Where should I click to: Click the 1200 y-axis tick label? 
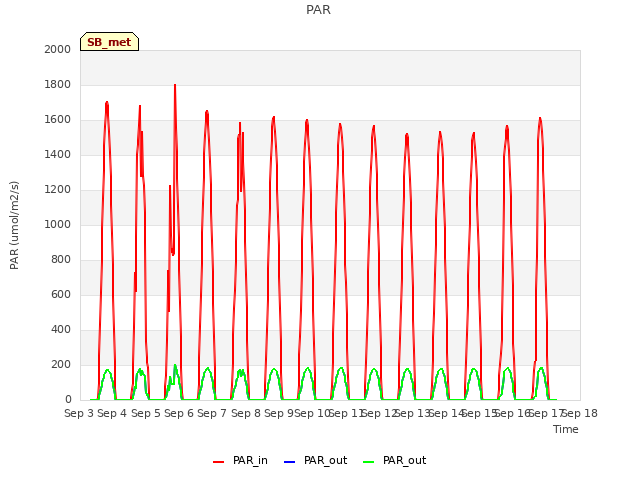(x=58, y=189)
